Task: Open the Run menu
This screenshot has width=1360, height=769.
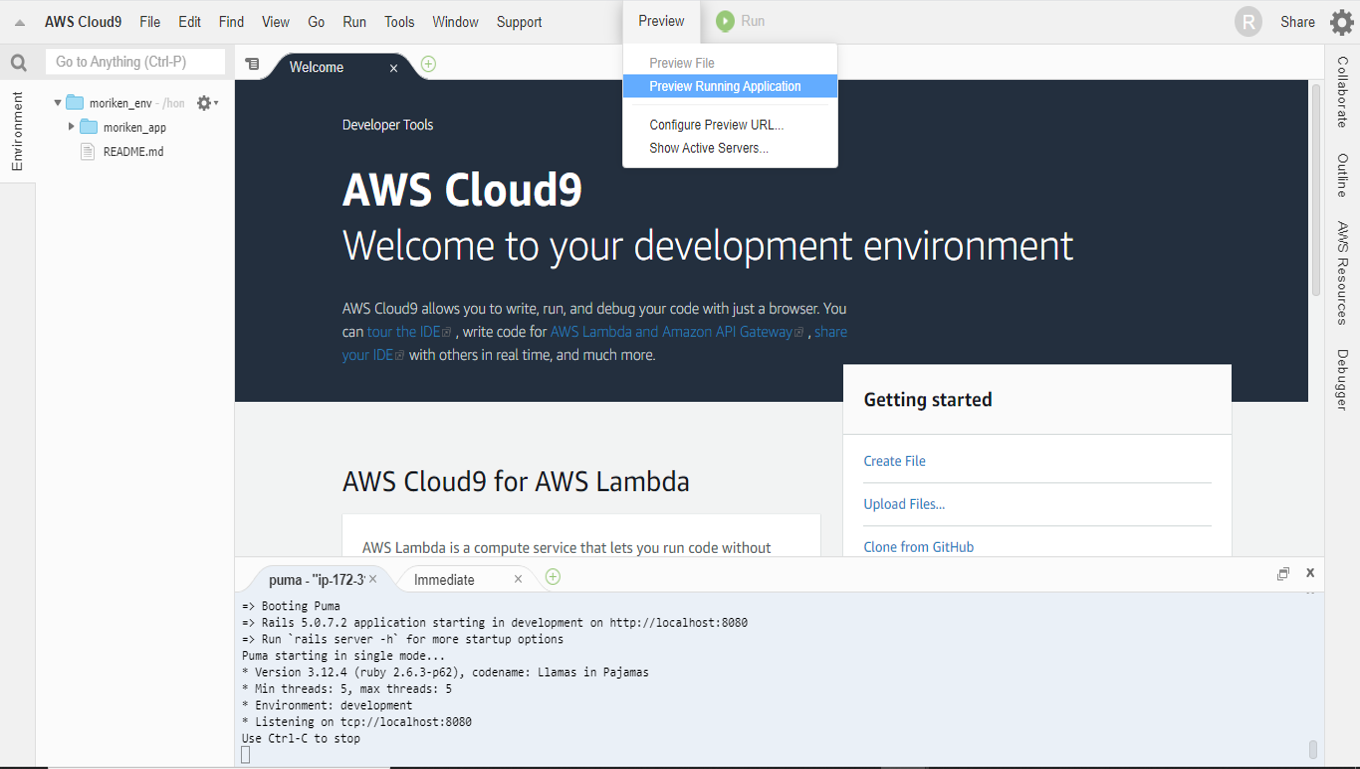Action: [354, 22]
